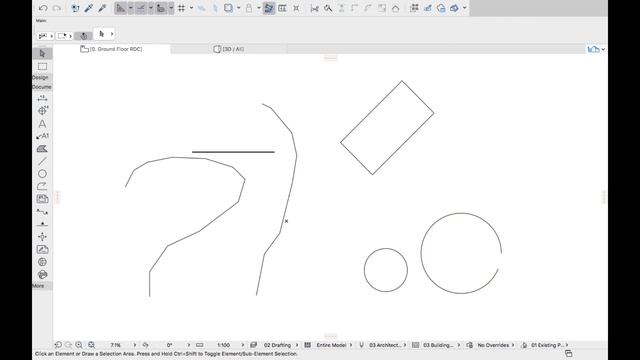
Task: Click the split-view window icon in toolbar
Action: point(282,8)
